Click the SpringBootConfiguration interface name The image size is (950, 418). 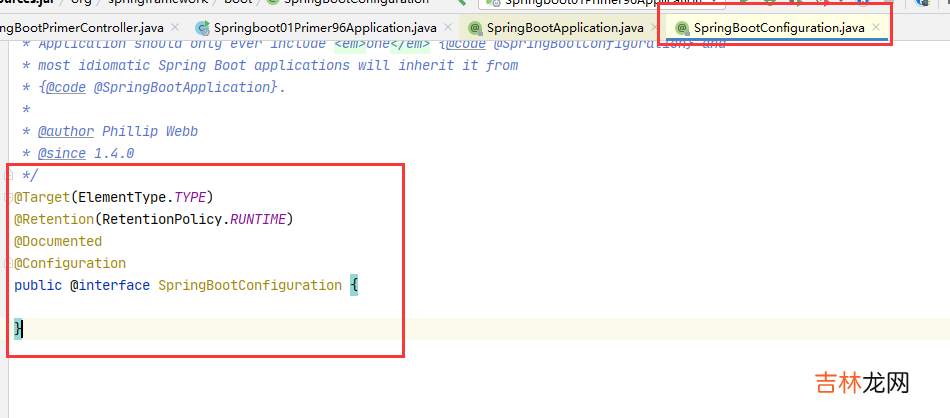pyautogui.click(x=249, y=285)
